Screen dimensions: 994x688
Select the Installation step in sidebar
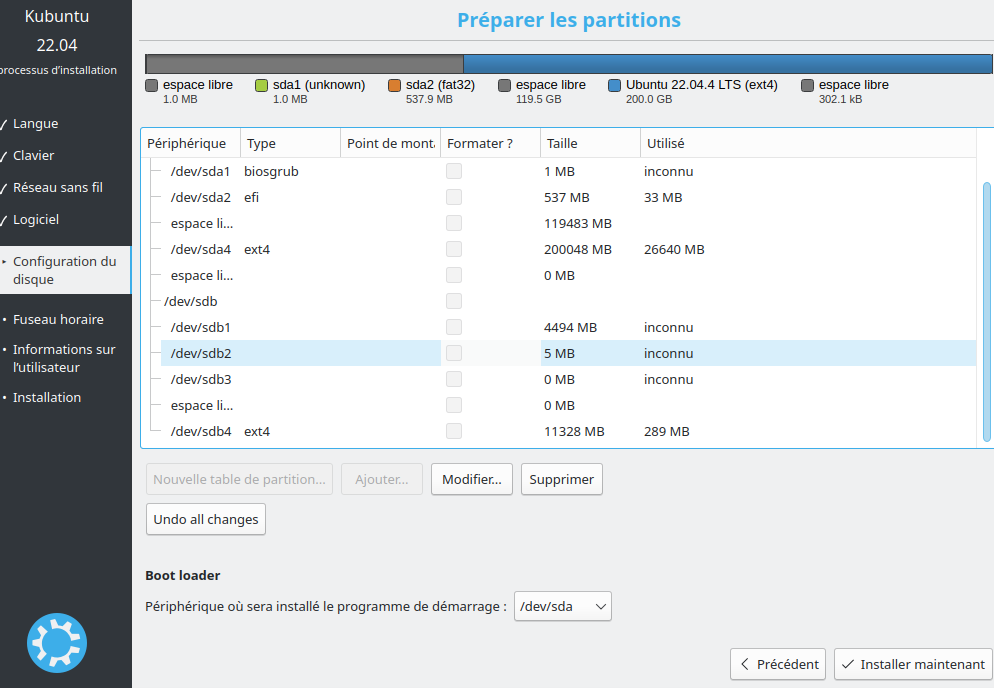tap(47, 398)
